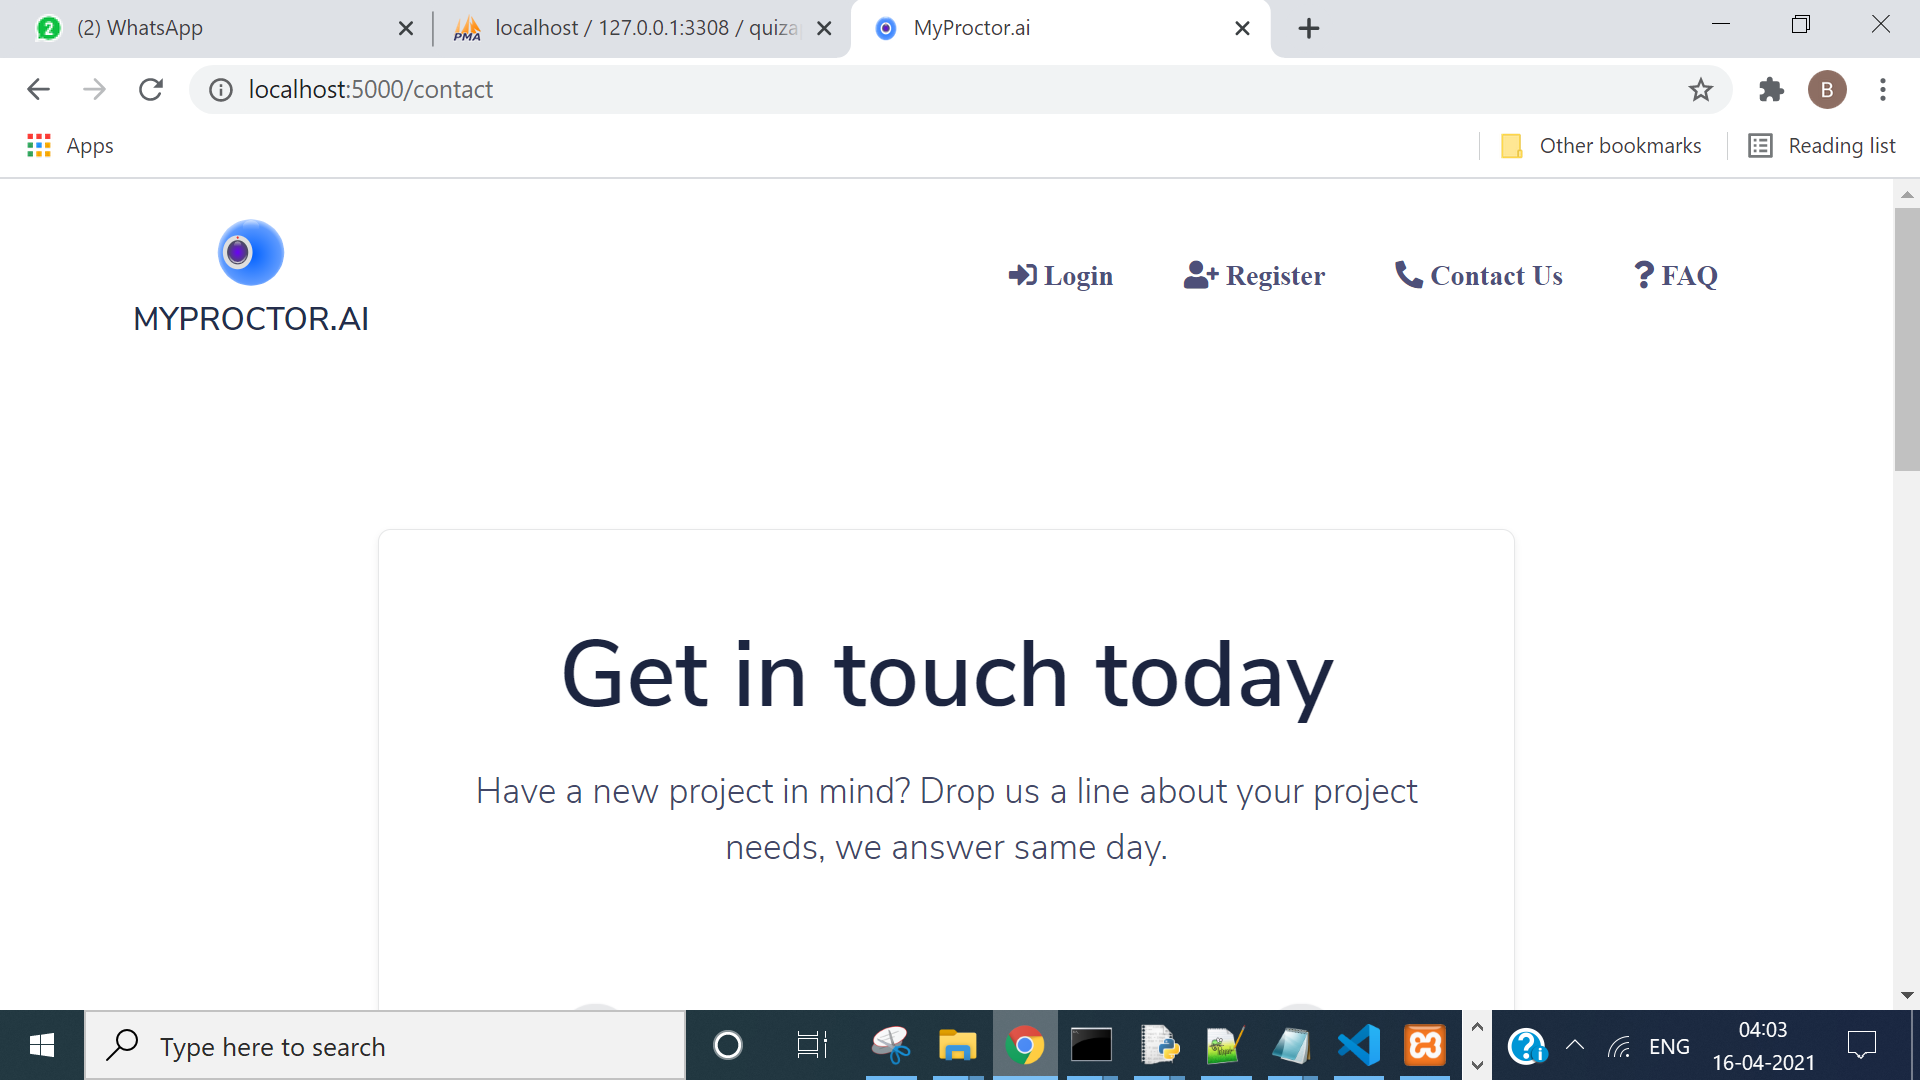Open the Register page link
1920x1080 pixels.
coord(1254,275)
